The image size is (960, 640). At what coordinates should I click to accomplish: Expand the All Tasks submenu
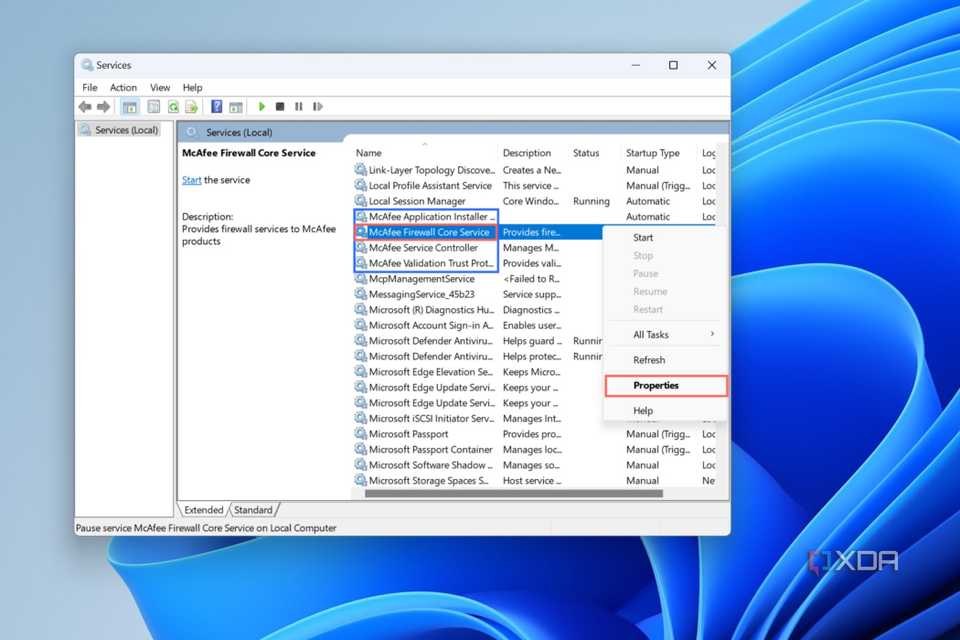666,334
